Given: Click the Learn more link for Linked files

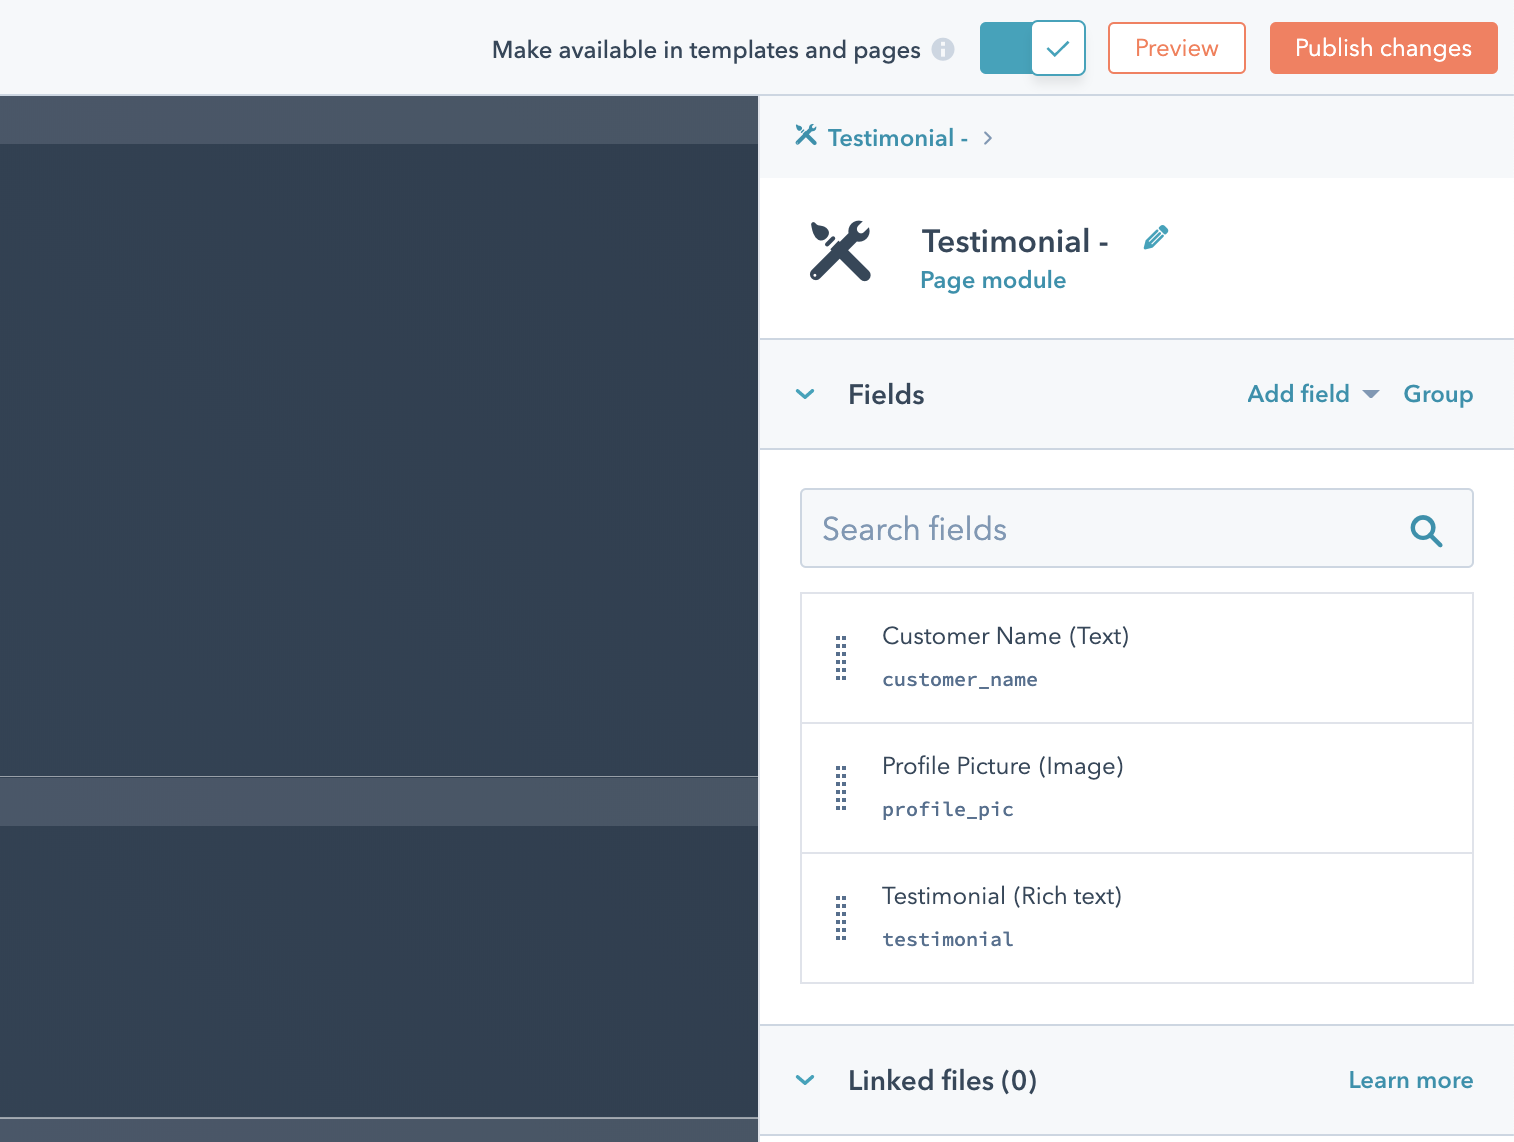Looking at the screenshot, I should click(1410, 1080).
